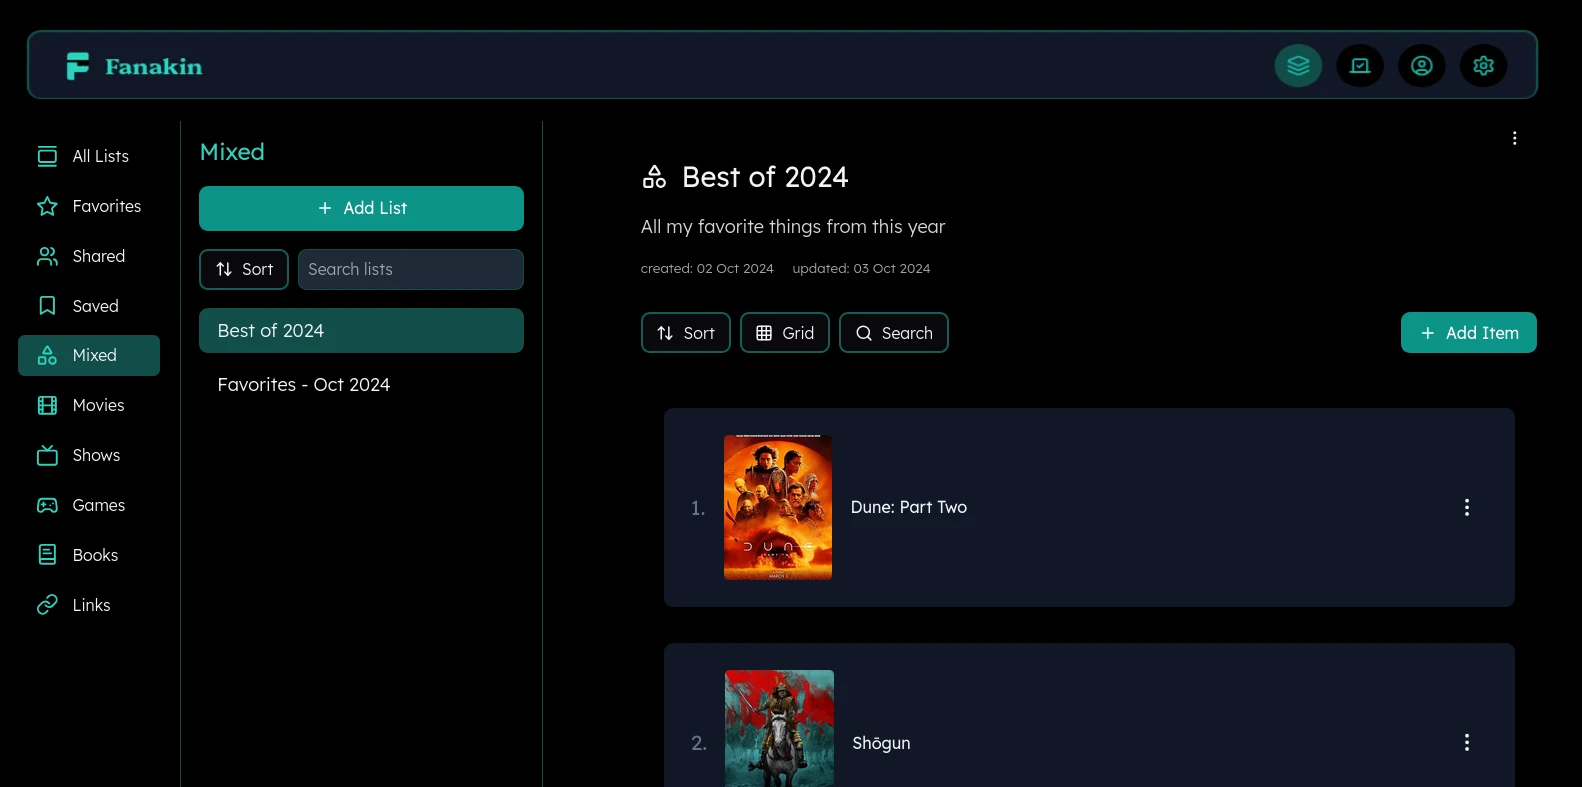
Task: Click the Add Item button
Action: coord(1469,333)
